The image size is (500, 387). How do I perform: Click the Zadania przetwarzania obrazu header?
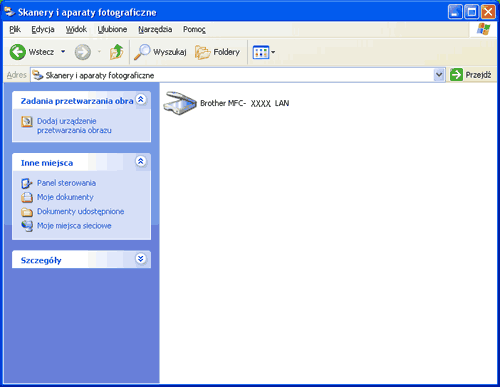tap(77, 101)
